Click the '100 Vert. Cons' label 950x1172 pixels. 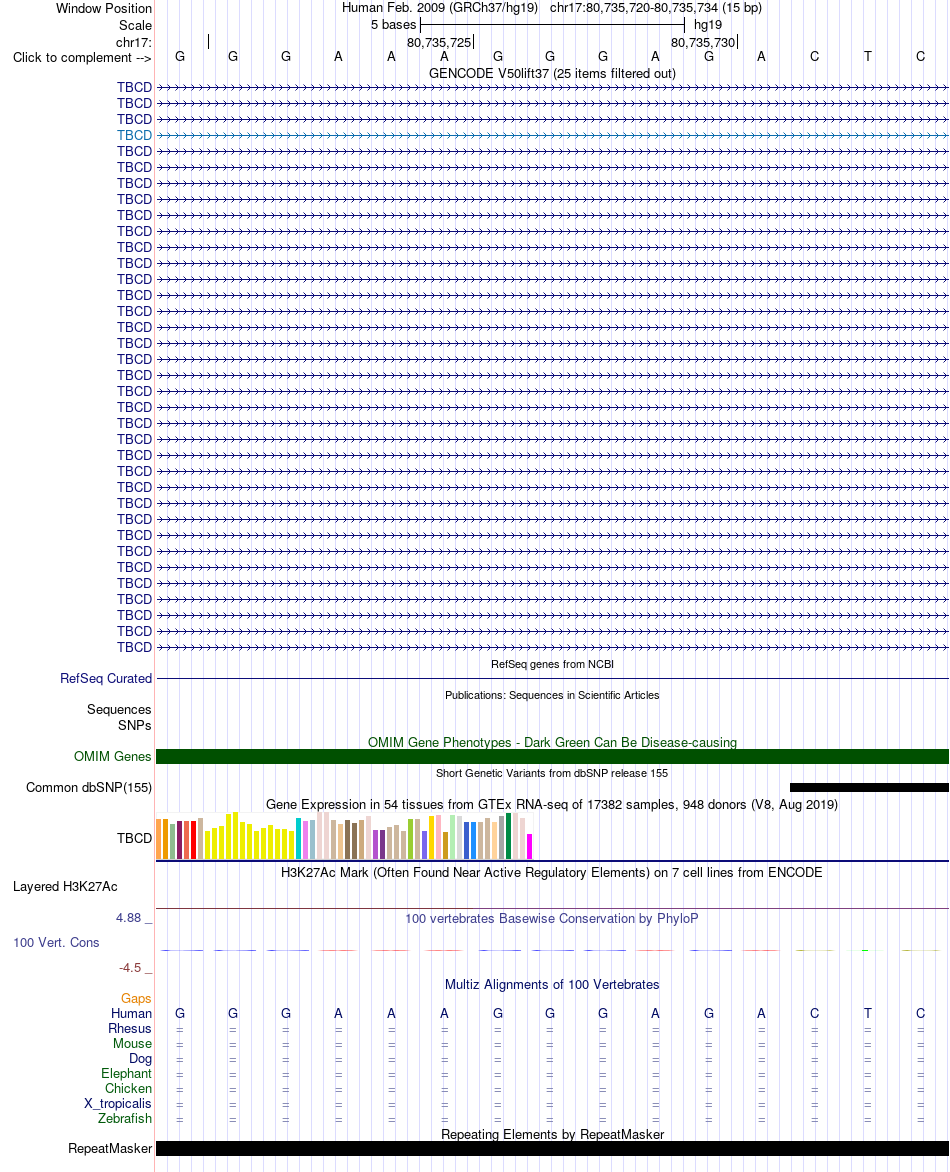pos(56,943)
